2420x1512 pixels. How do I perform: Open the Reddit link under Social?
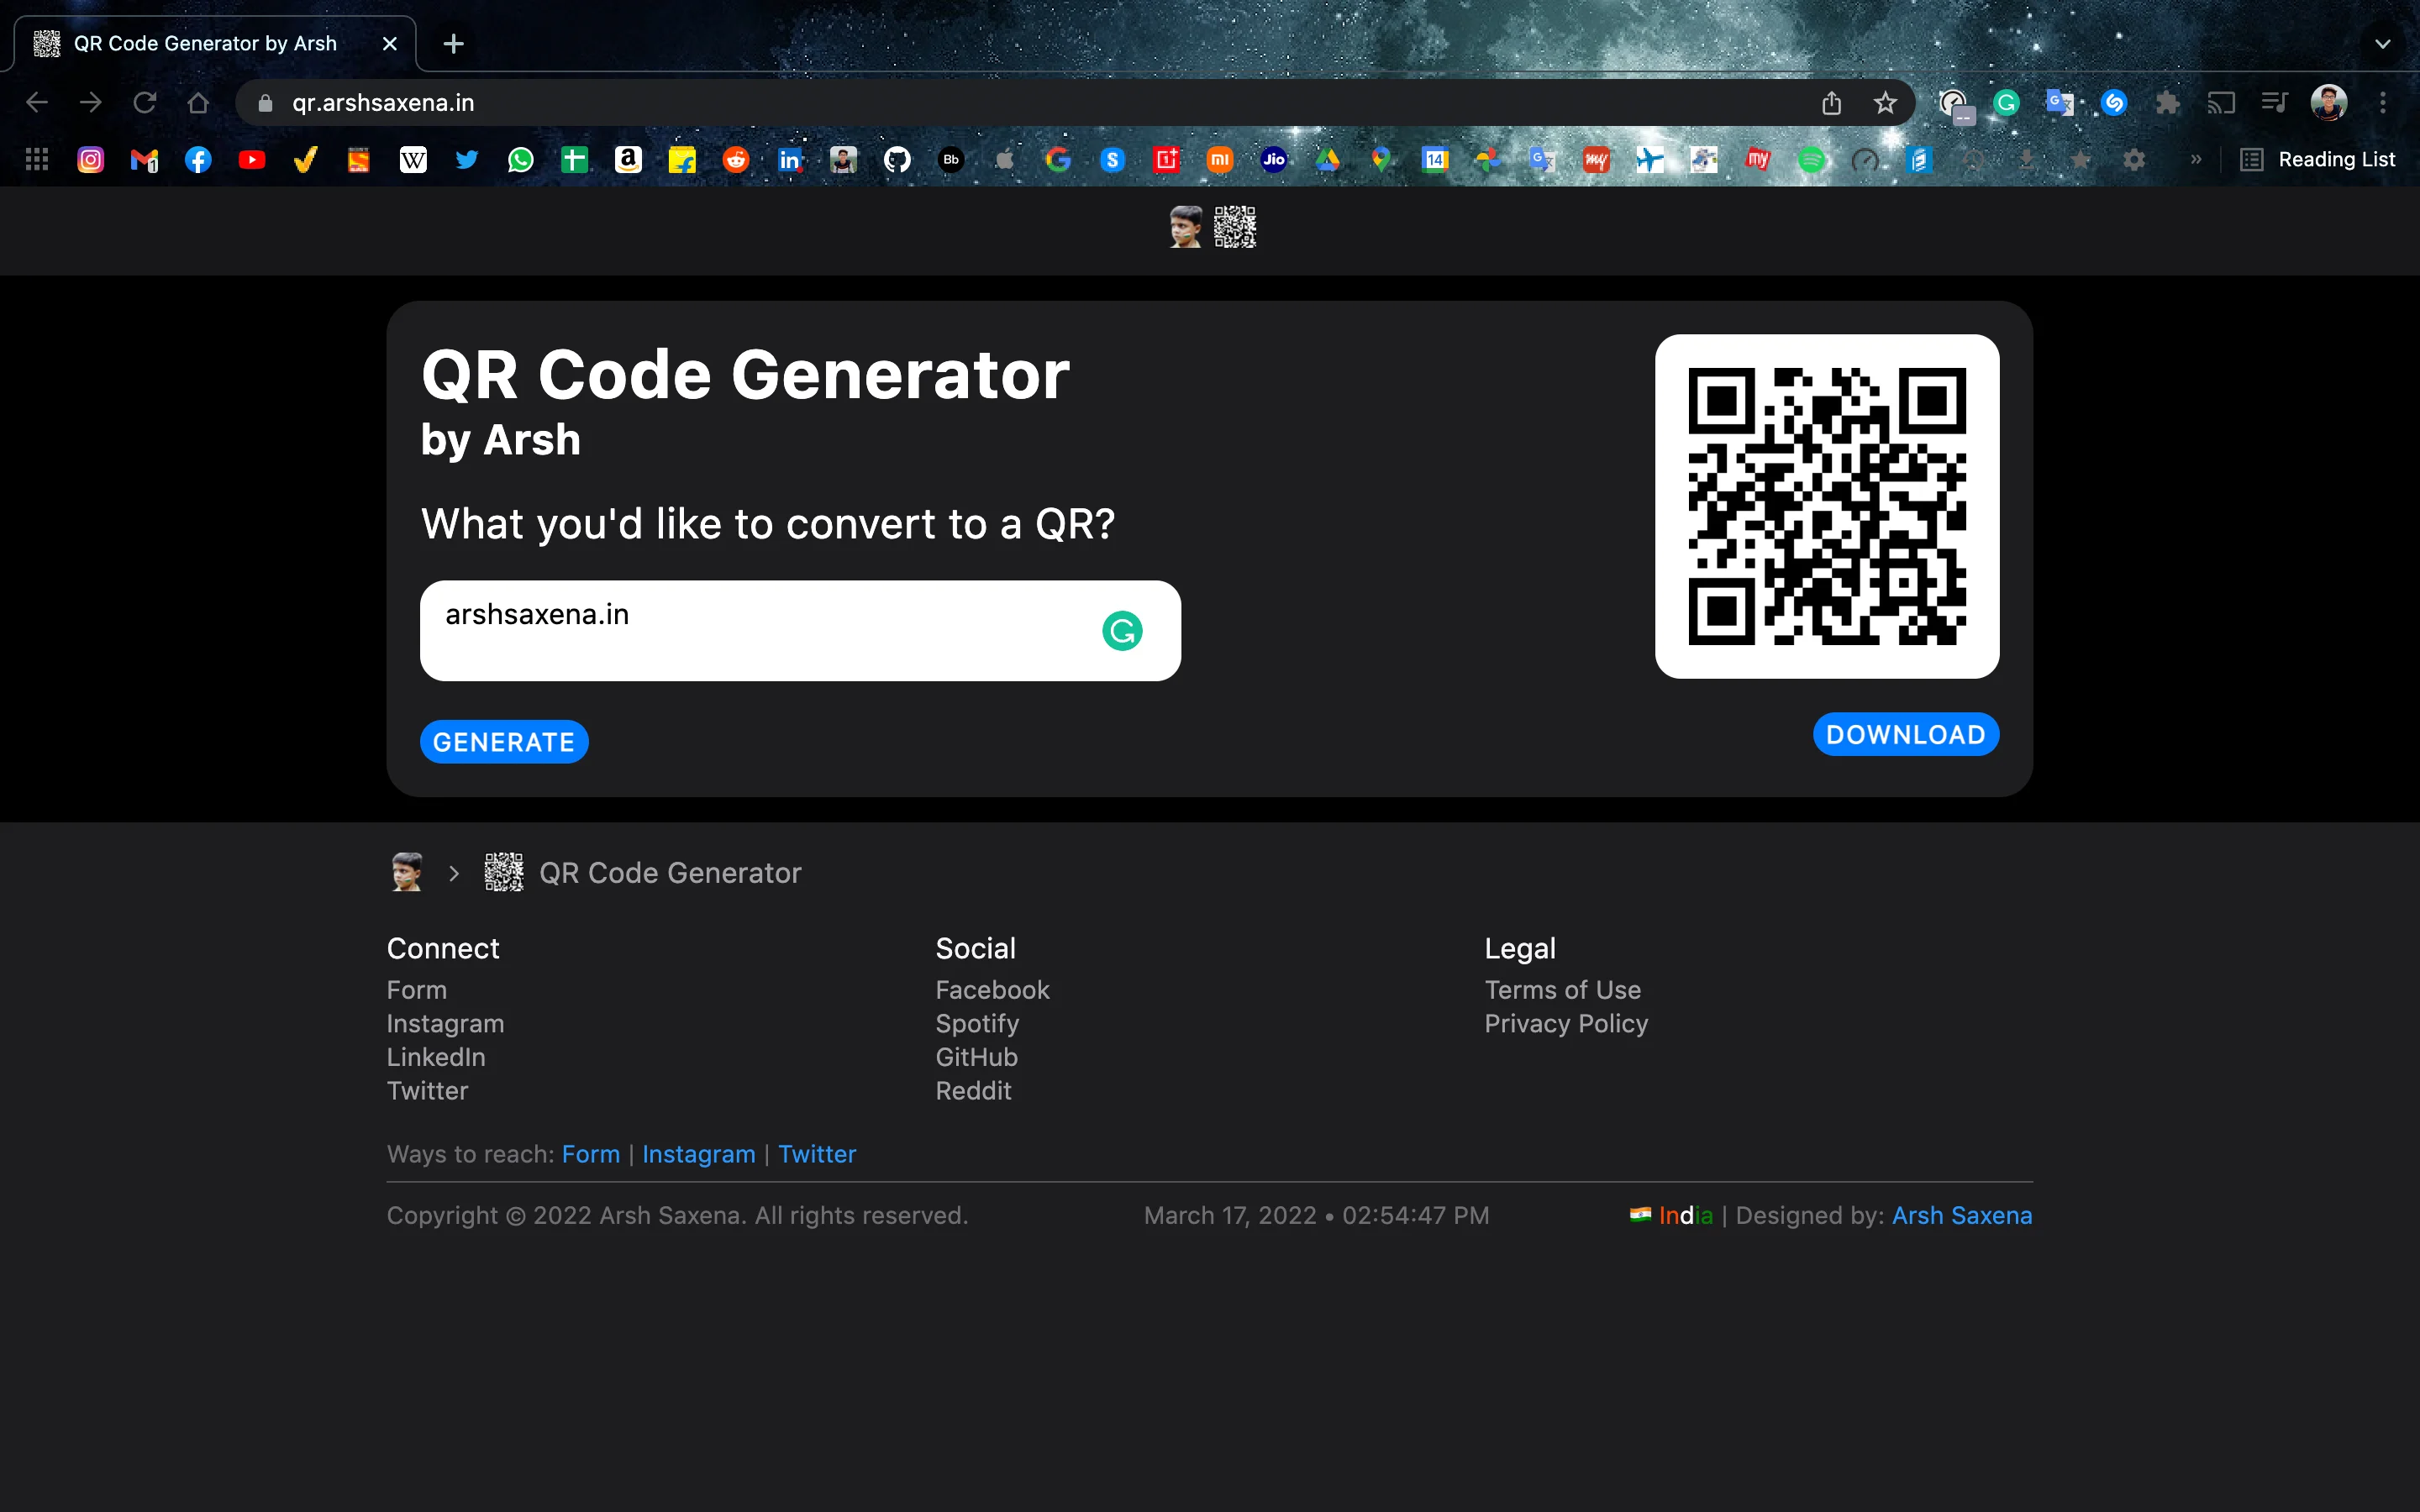click(x=974, y=1091)
